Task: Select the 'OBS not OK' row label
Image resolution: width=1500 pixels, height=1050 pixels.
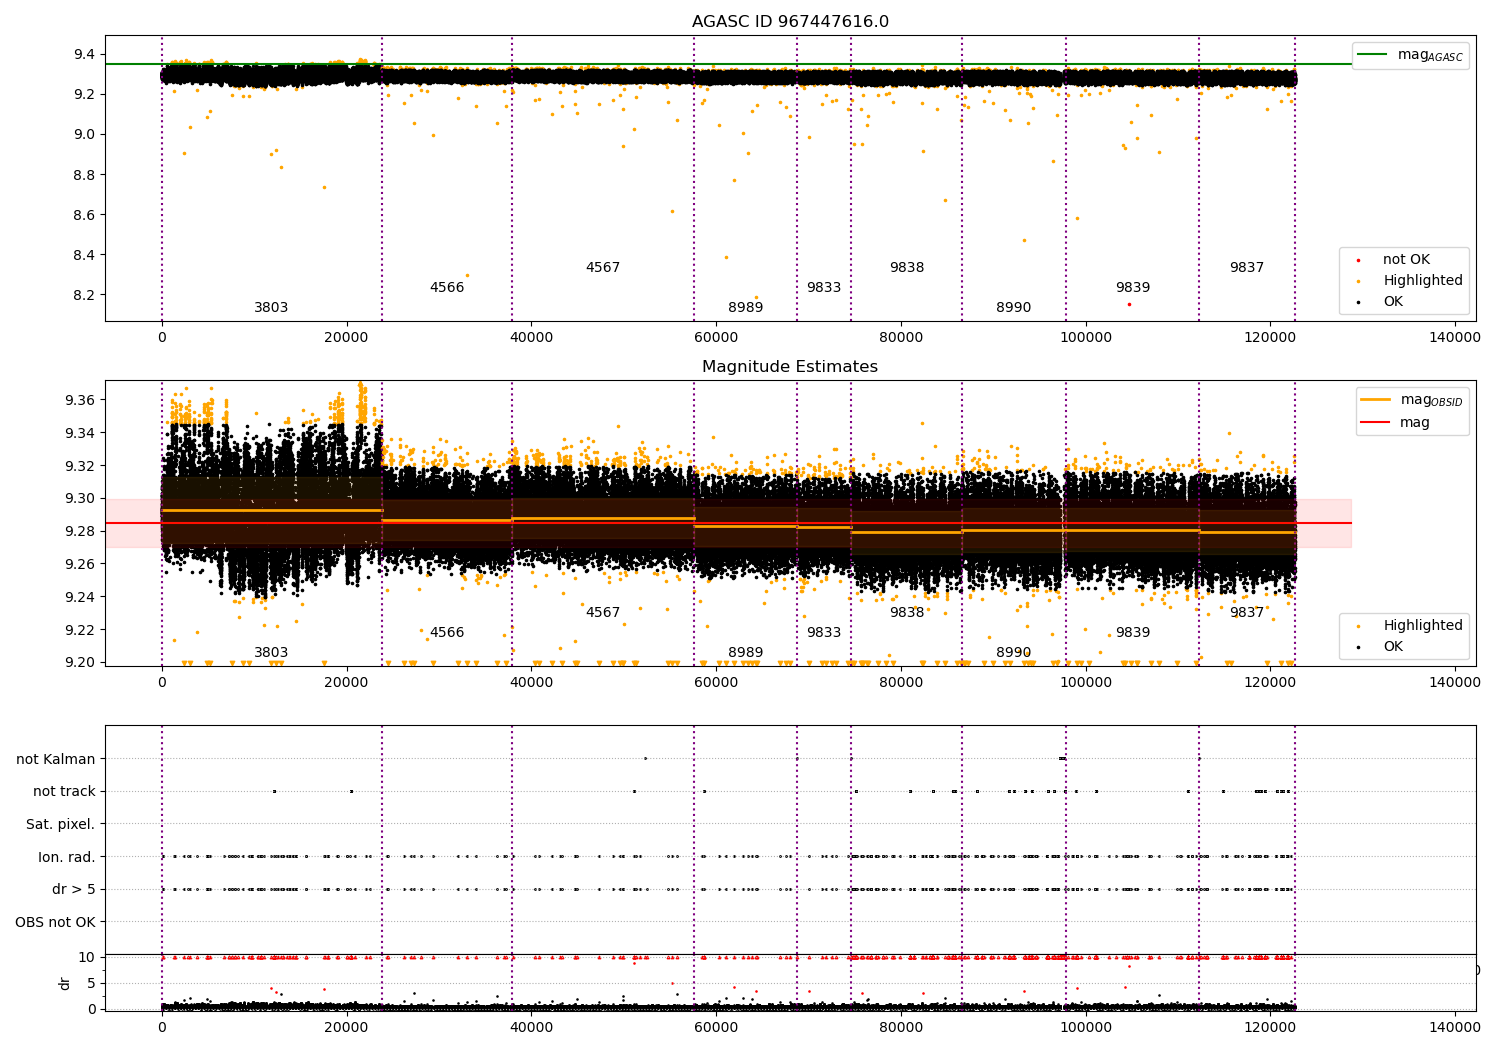Action: tap(56, 922)
